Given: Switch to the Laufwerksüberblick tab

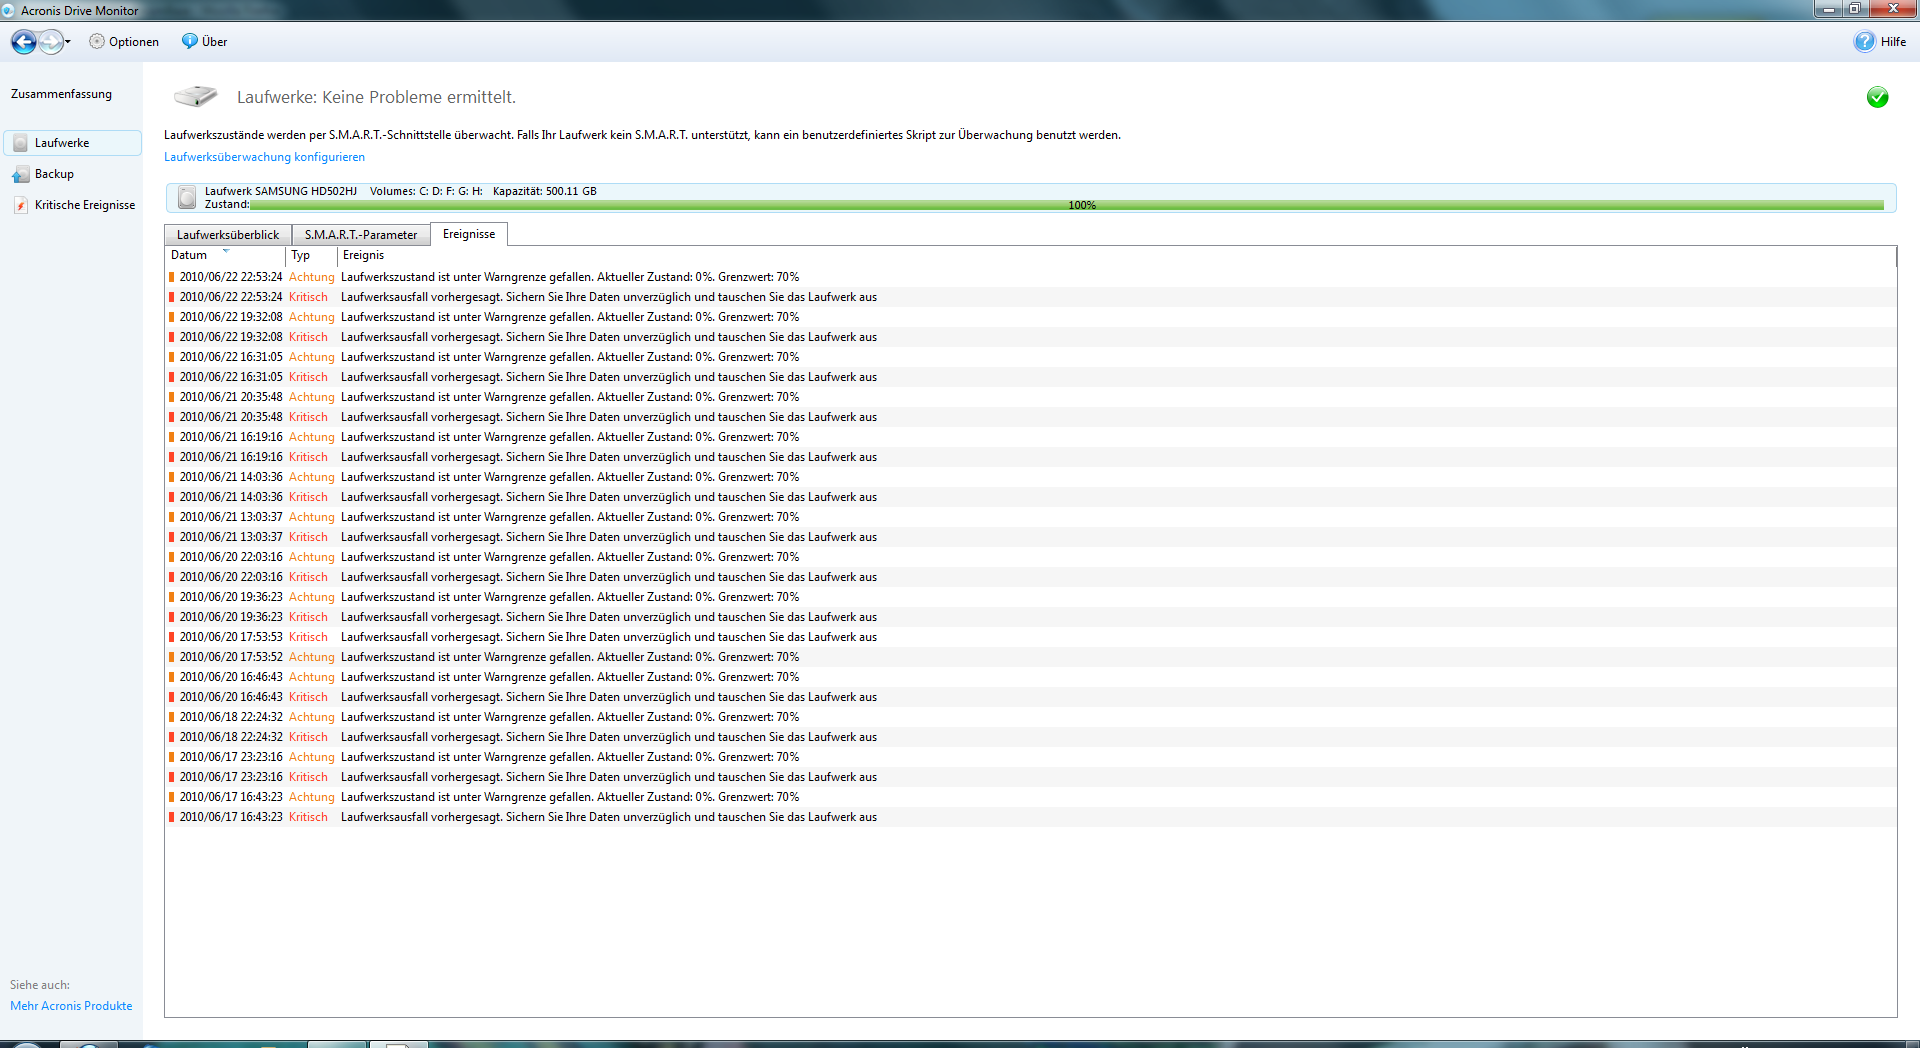Looking at the screenshot, I should pyautogui.click(x=228, y=235).
